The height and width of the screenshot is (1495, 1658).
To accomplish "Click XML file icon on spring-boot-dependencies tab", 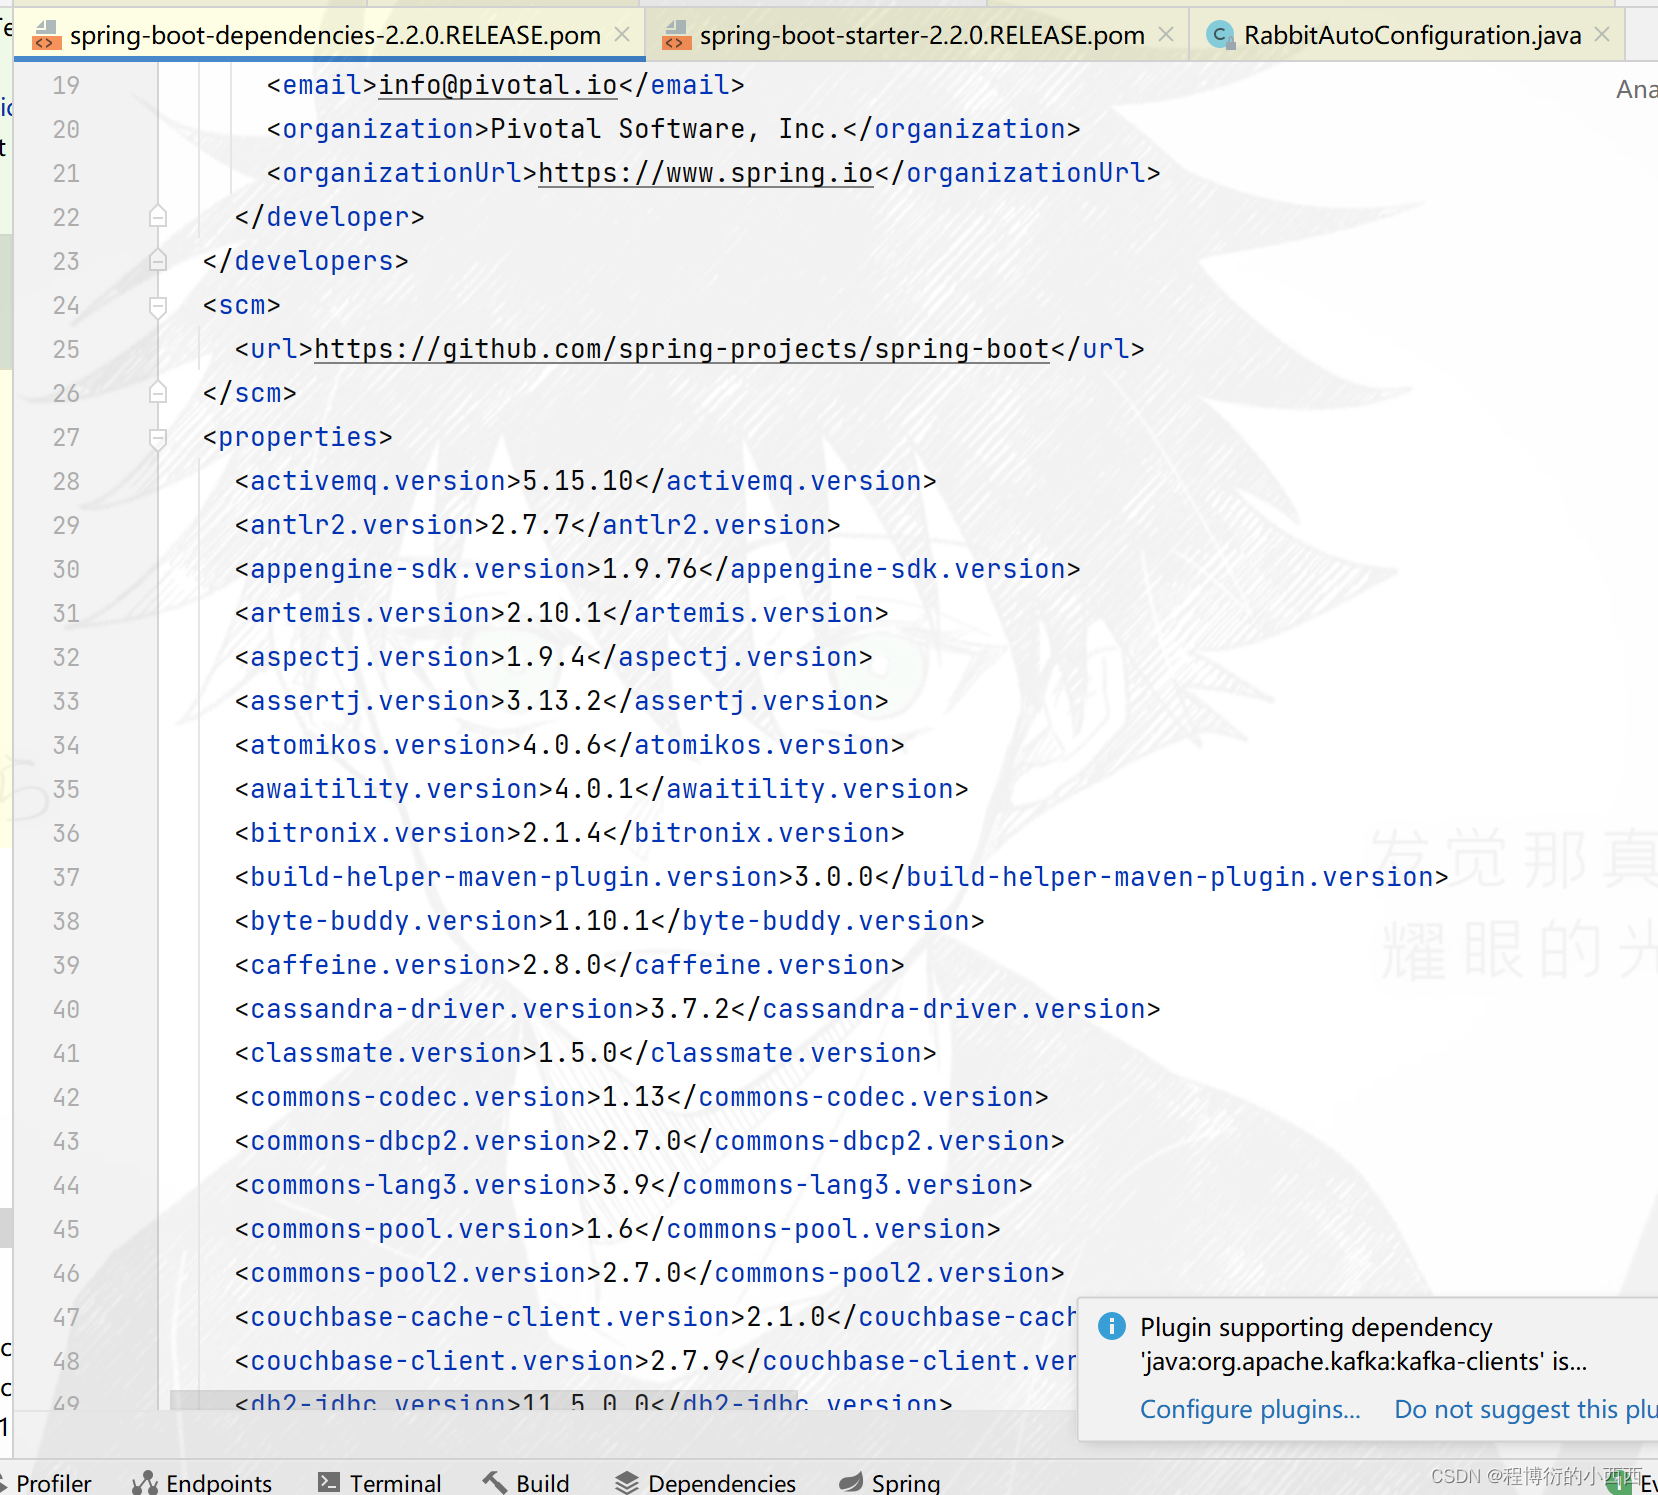I will [46, 36].
